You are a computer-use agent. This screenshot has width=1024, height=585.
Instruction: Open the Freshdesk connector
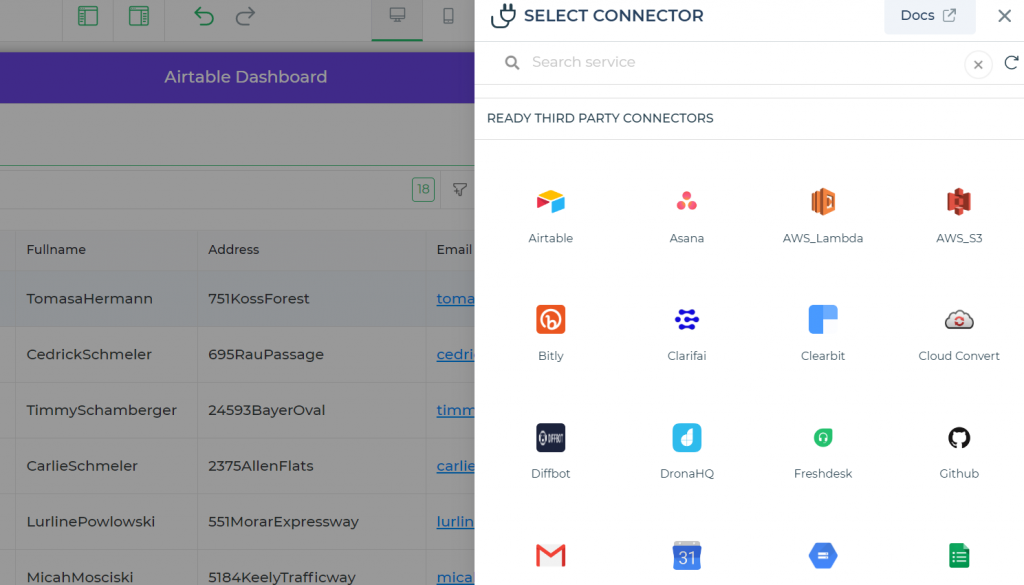pyautogui.click(x=823, y=438)
